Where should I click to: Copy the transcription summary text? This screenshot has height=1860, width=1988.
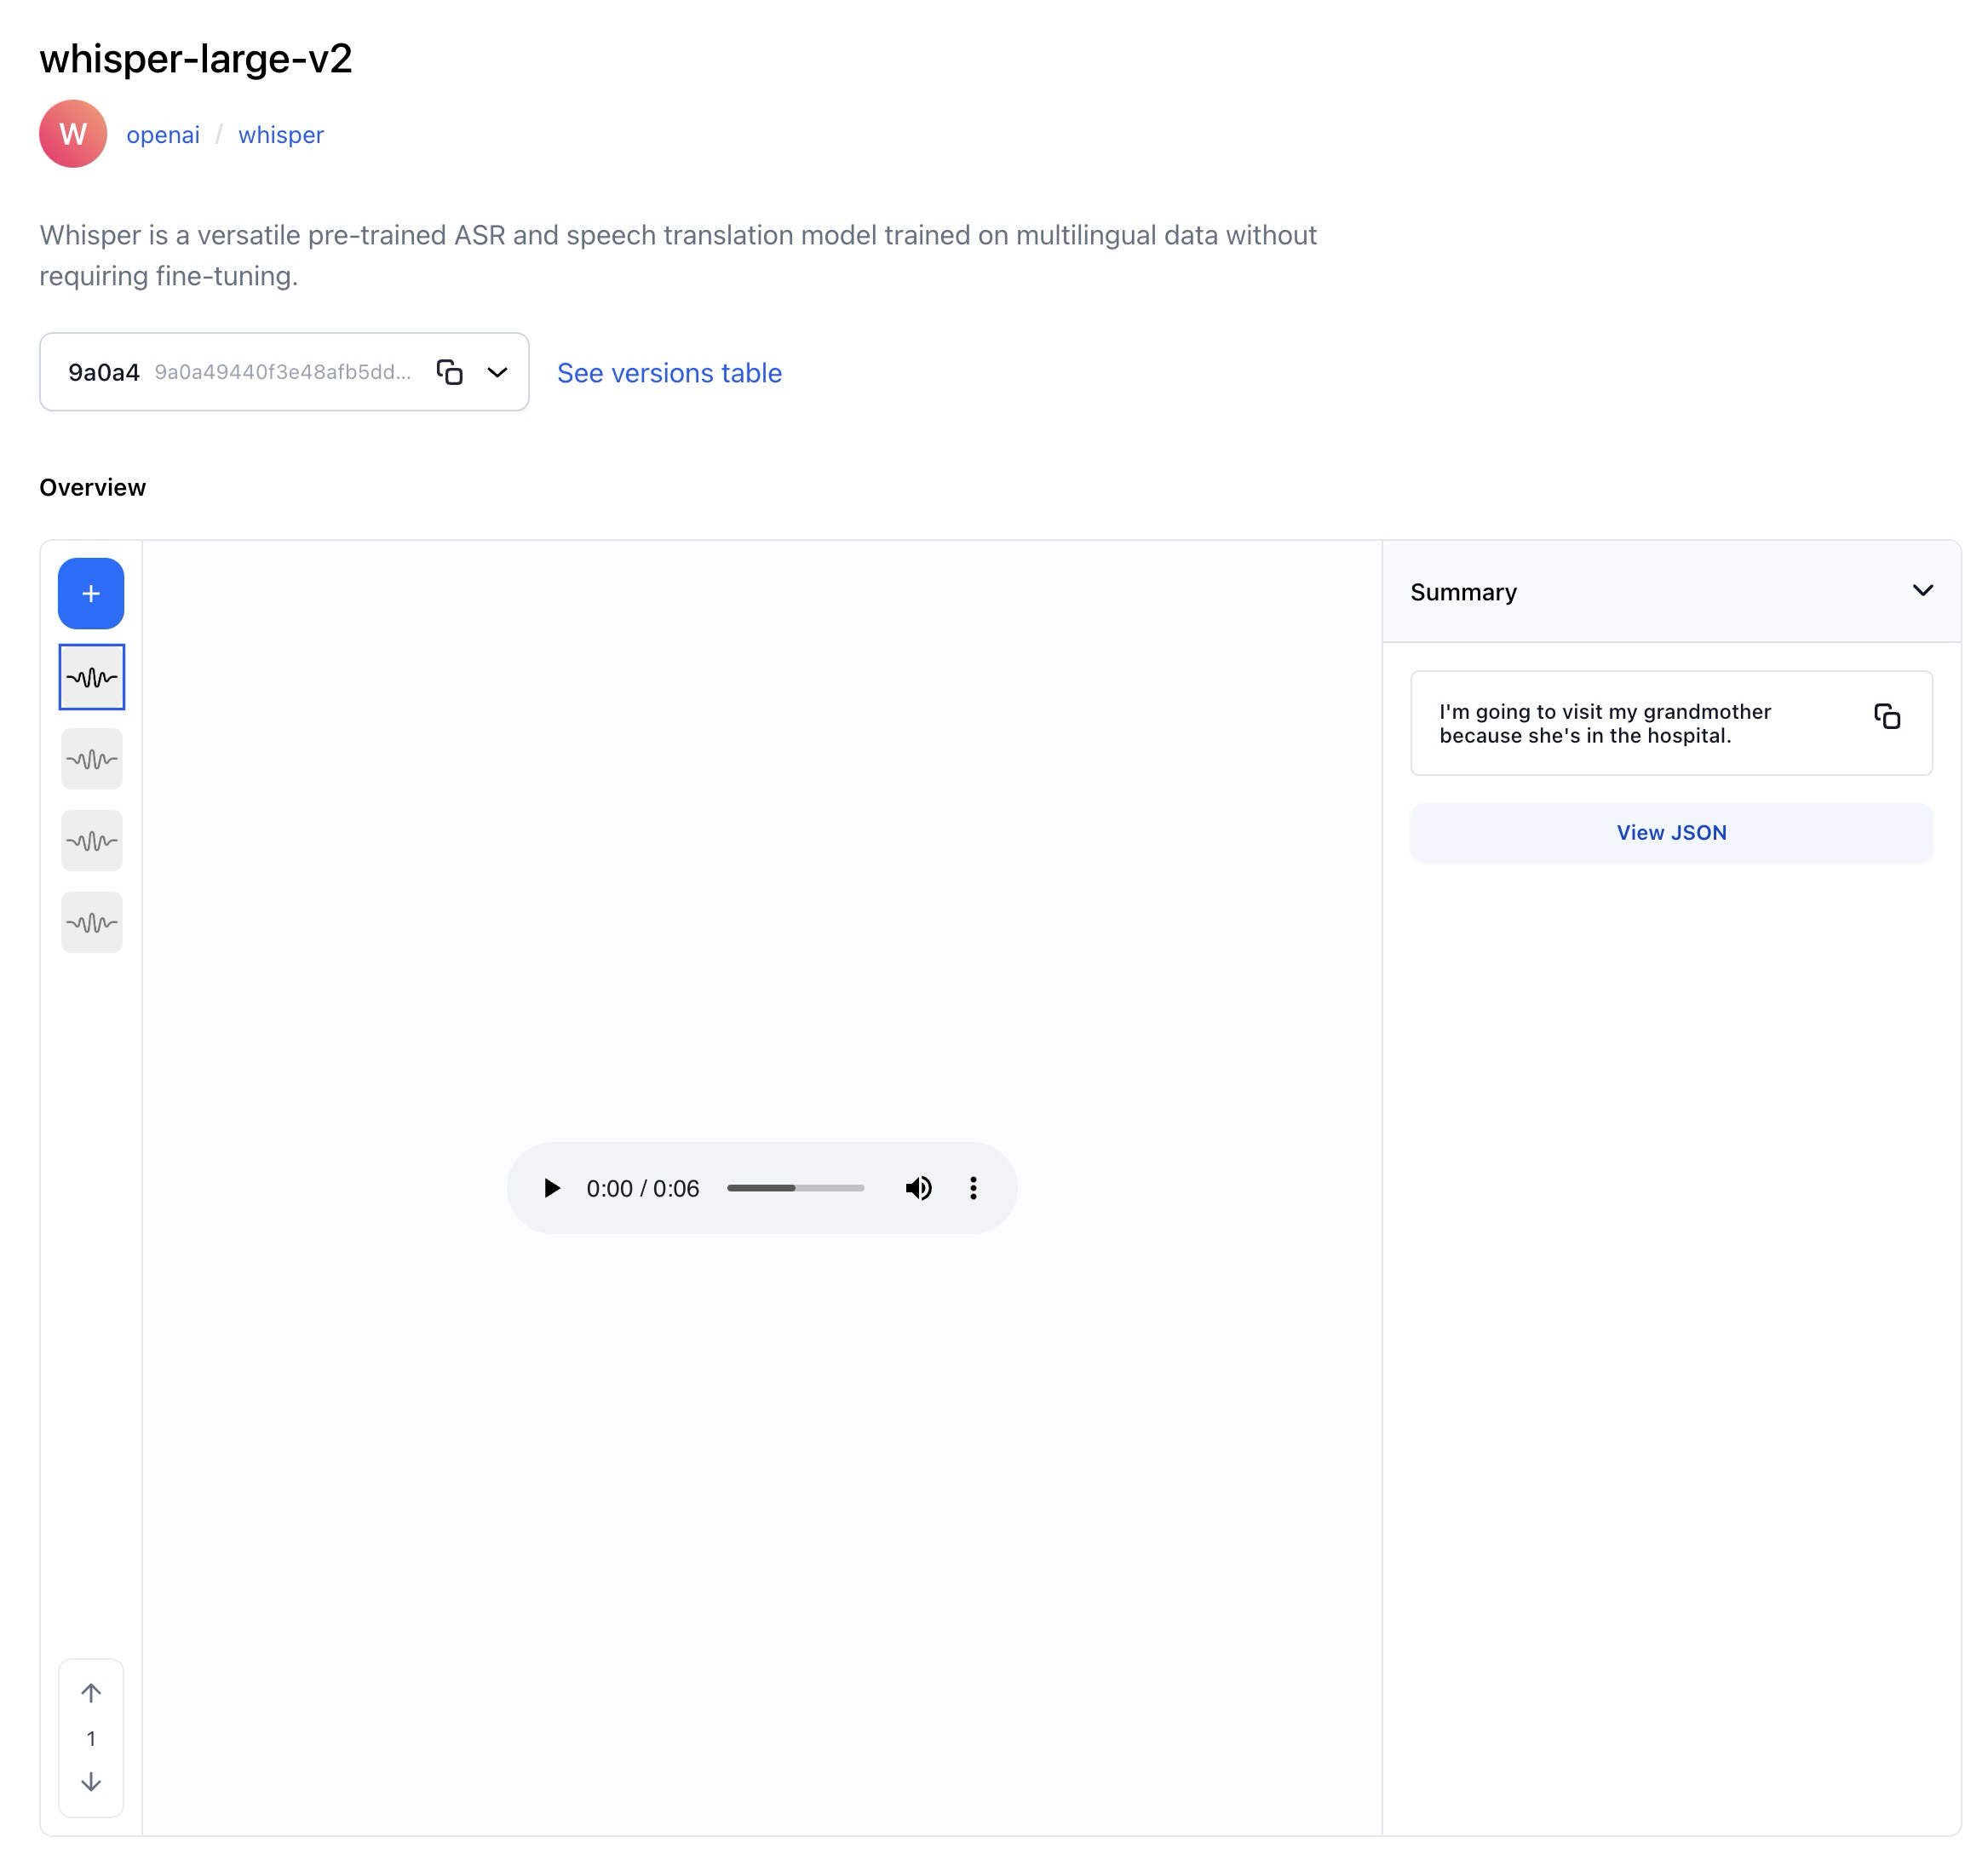click(x=1886, y=716)
